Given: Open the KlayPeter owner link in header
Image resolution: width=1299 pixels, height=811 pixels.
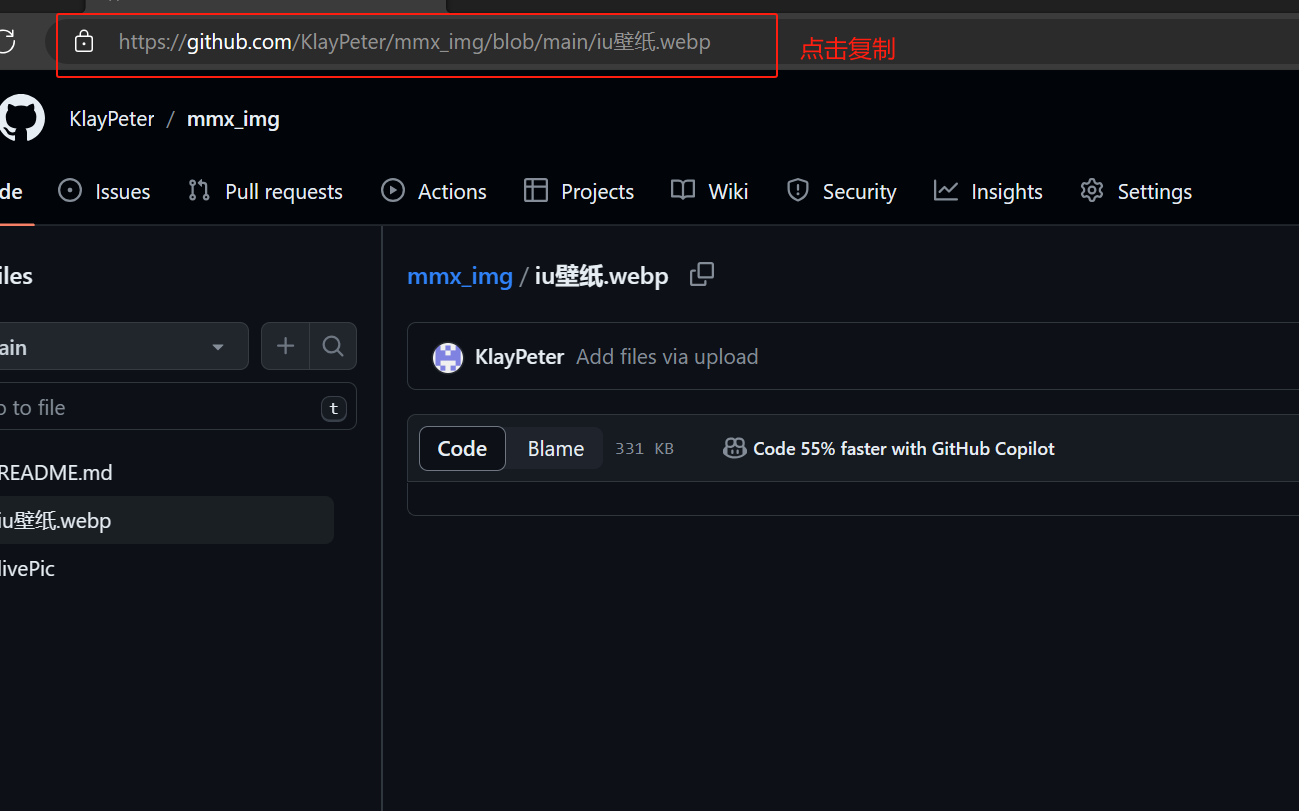Looking at the screenshot, I should tap(112, 119).
